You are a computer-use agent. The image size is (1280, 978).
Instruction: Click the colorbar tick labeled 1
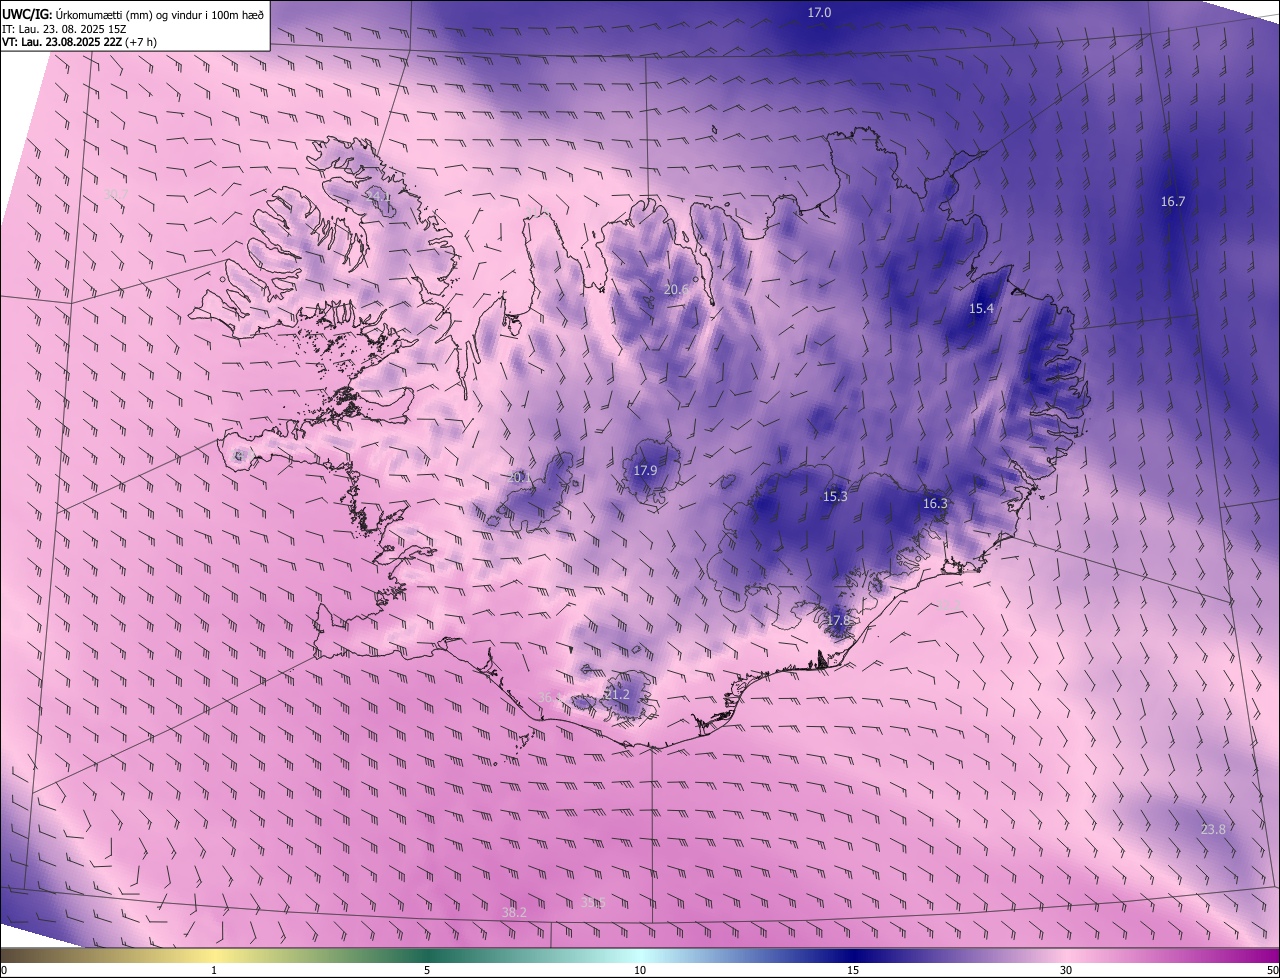[x=214, y=970]
